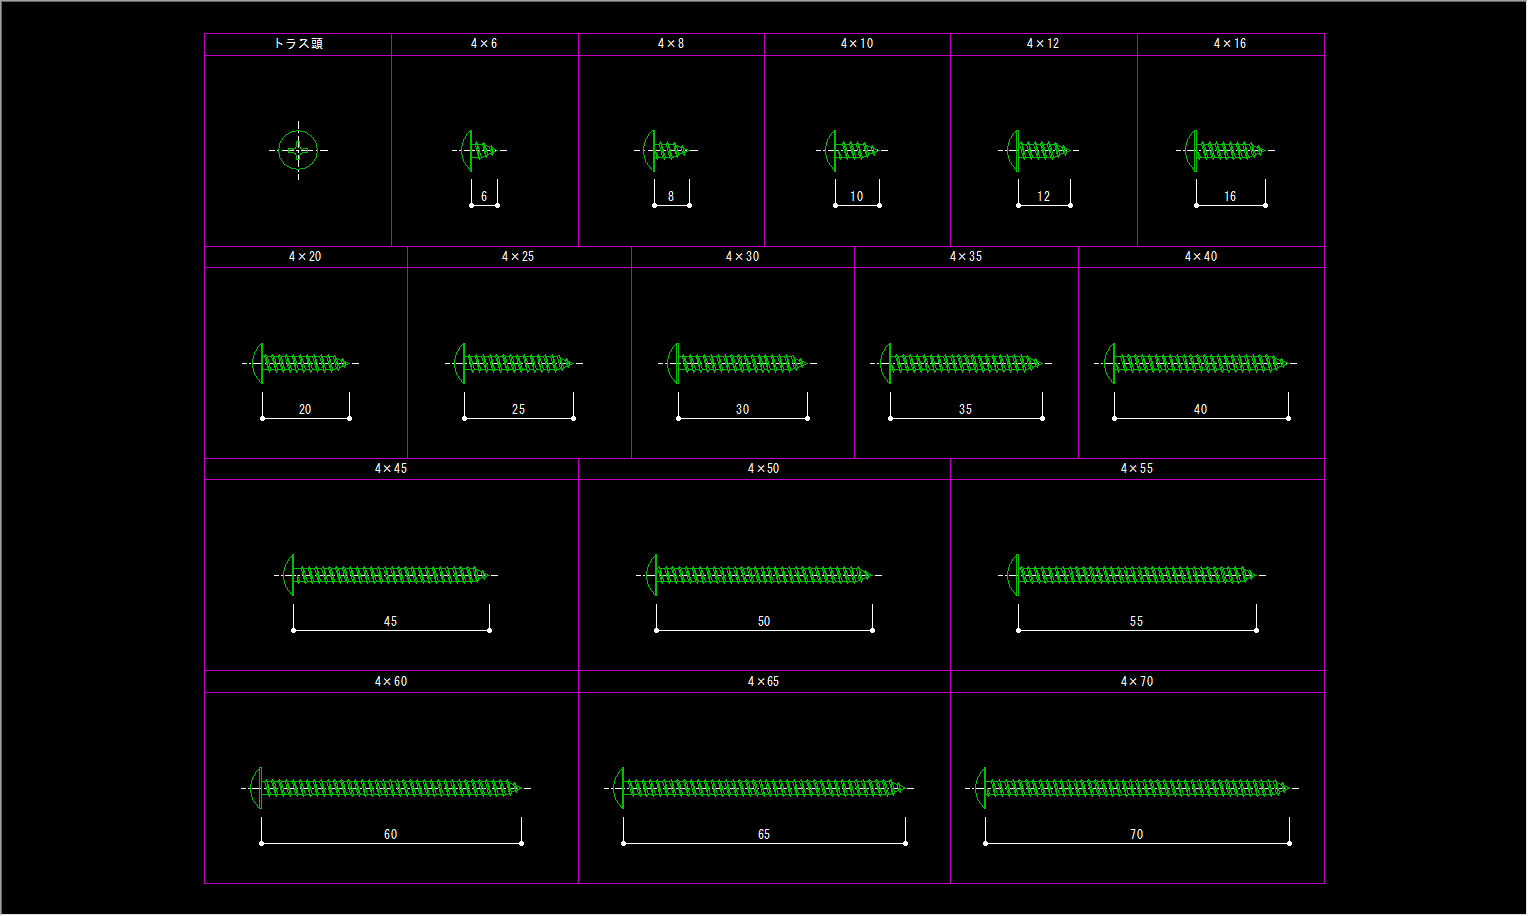Select the 4×25 screw drawing
This screenshot has width=1528, height=916.
point(513,363)
